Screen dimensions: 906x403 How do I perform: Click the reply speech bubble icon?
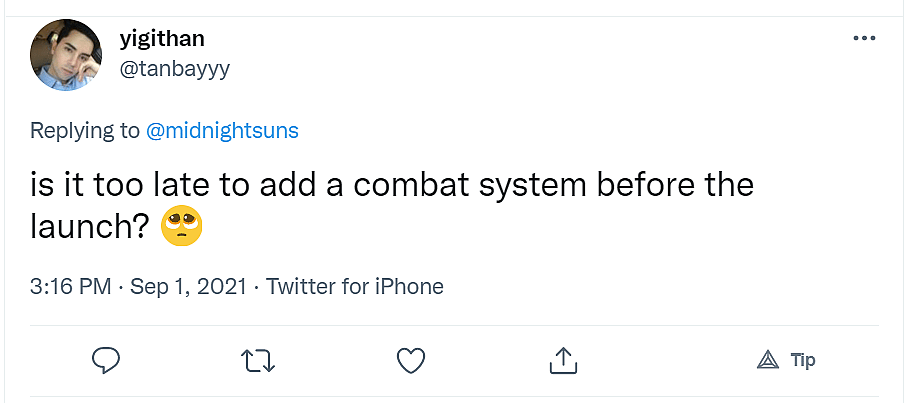click(106, 360)
